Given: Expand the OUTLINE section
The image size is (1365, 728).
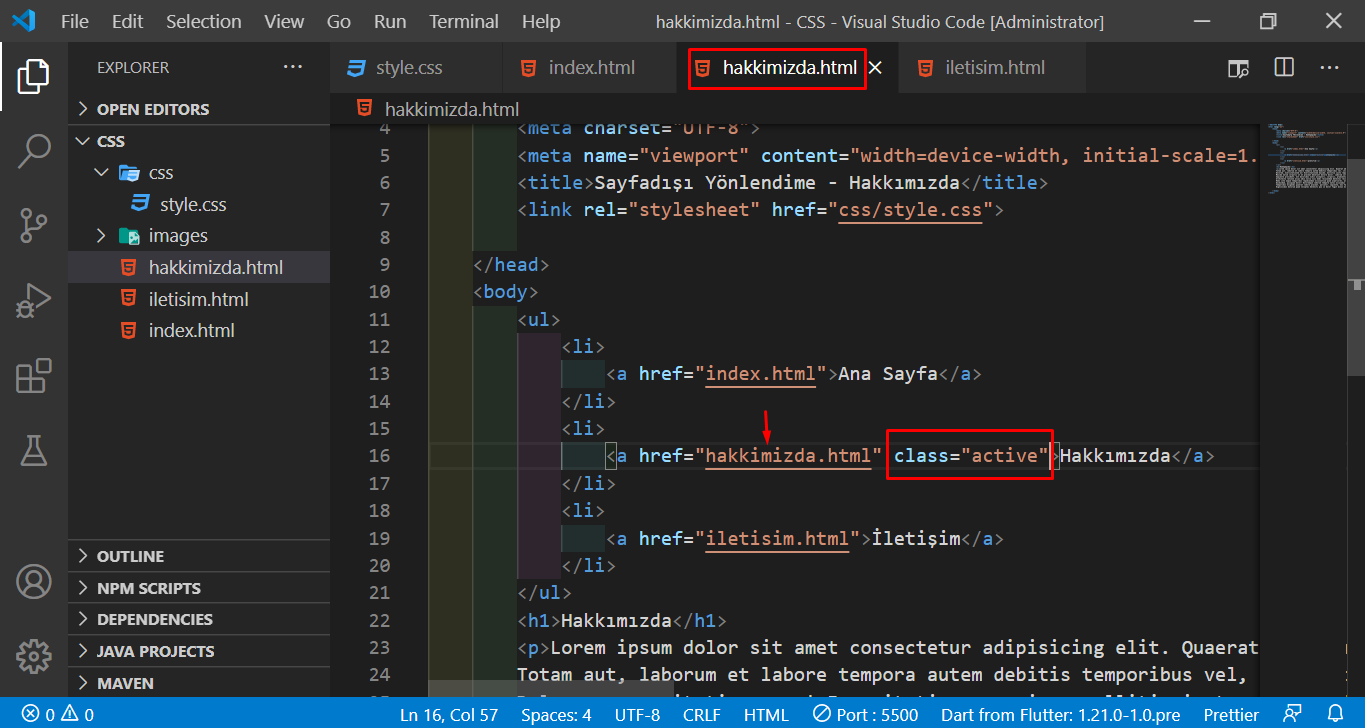Looking at the screenshot, I should 130,556.
